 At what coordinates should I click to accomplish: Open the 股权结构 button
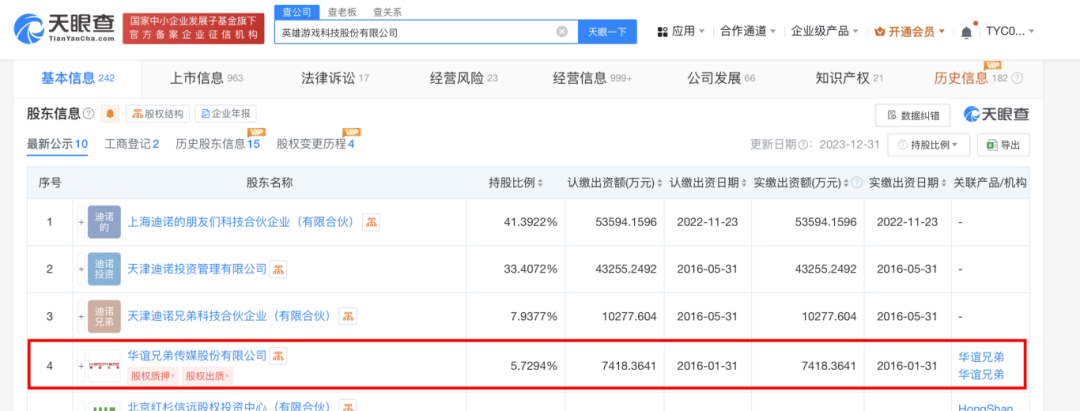(x=158, y=114)
